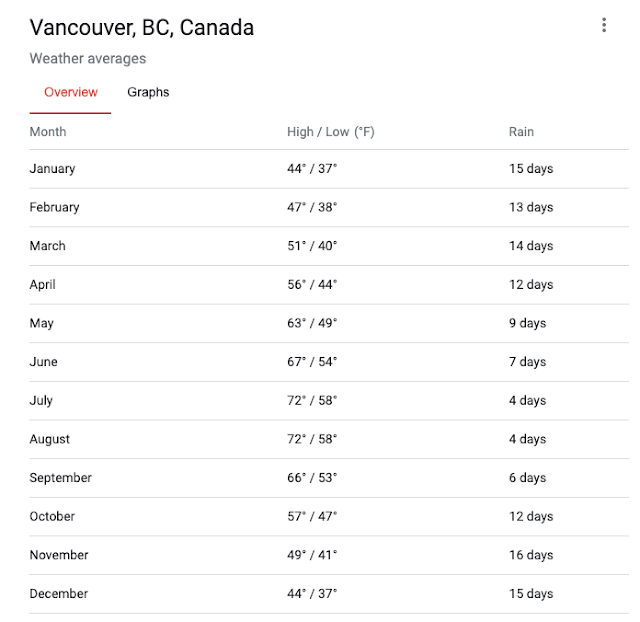This screenshot has width=640, height=622.
Task: Switch to the Graphs tab
Action: 148,92
